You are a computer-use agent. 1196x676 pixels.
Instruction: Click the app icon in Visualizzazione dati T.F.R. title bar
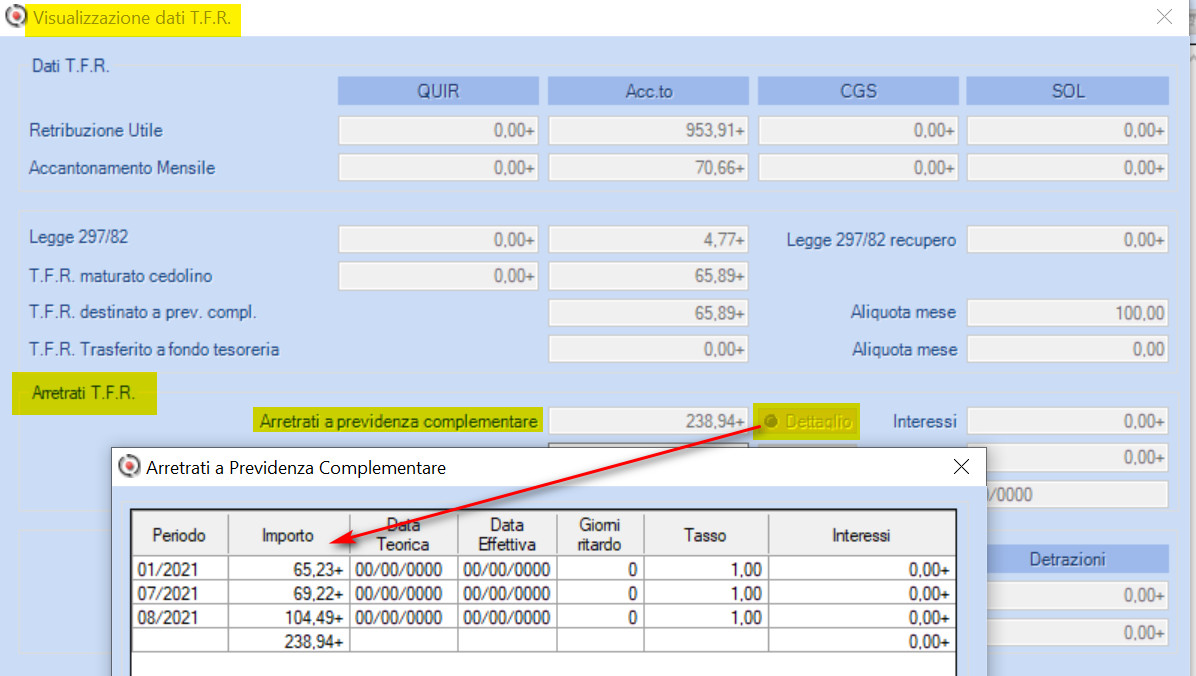[x=15, y=16]
